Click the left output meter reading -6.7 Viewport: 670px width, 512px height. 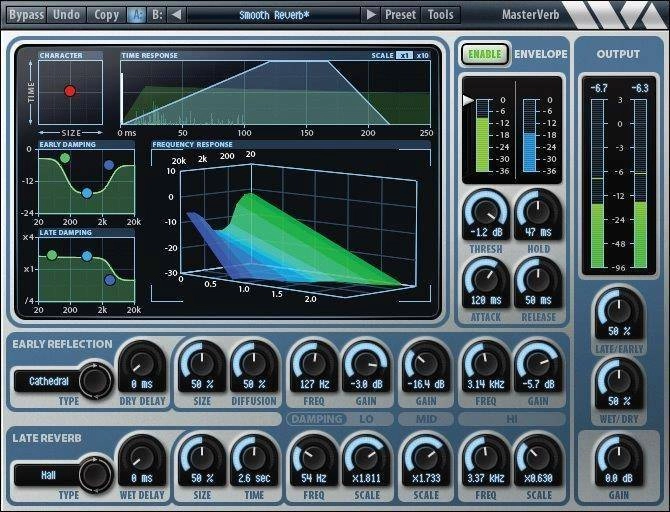click(598, 88)
